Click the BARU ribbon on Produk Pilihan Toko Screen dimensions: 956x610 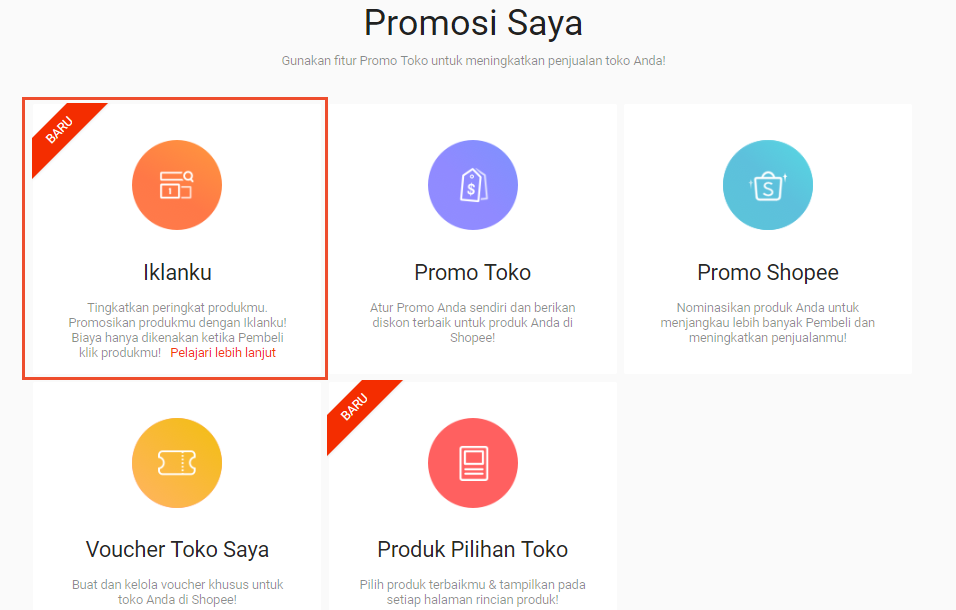355,407
